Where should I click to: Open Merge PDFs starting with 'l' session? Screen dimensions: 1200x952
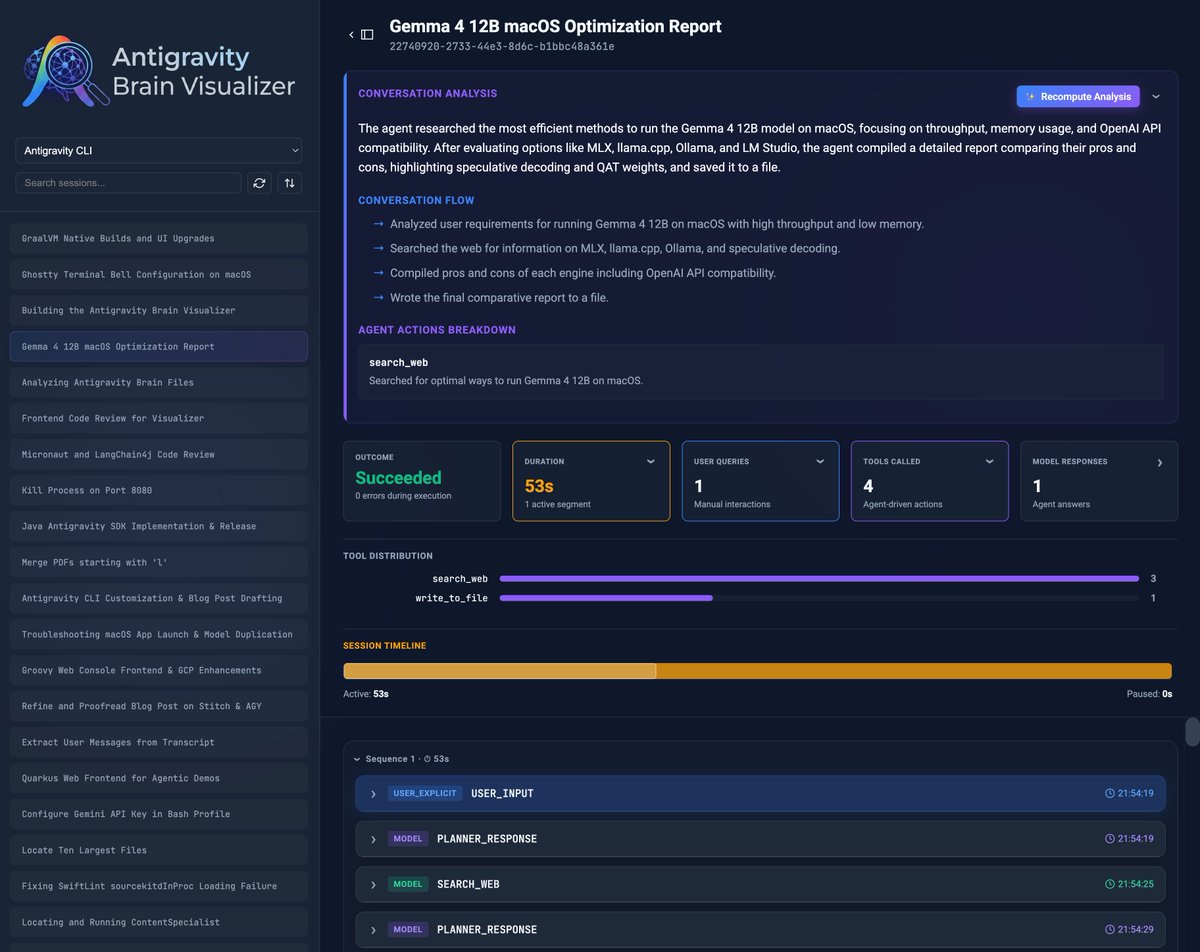(x=158, y=562)
